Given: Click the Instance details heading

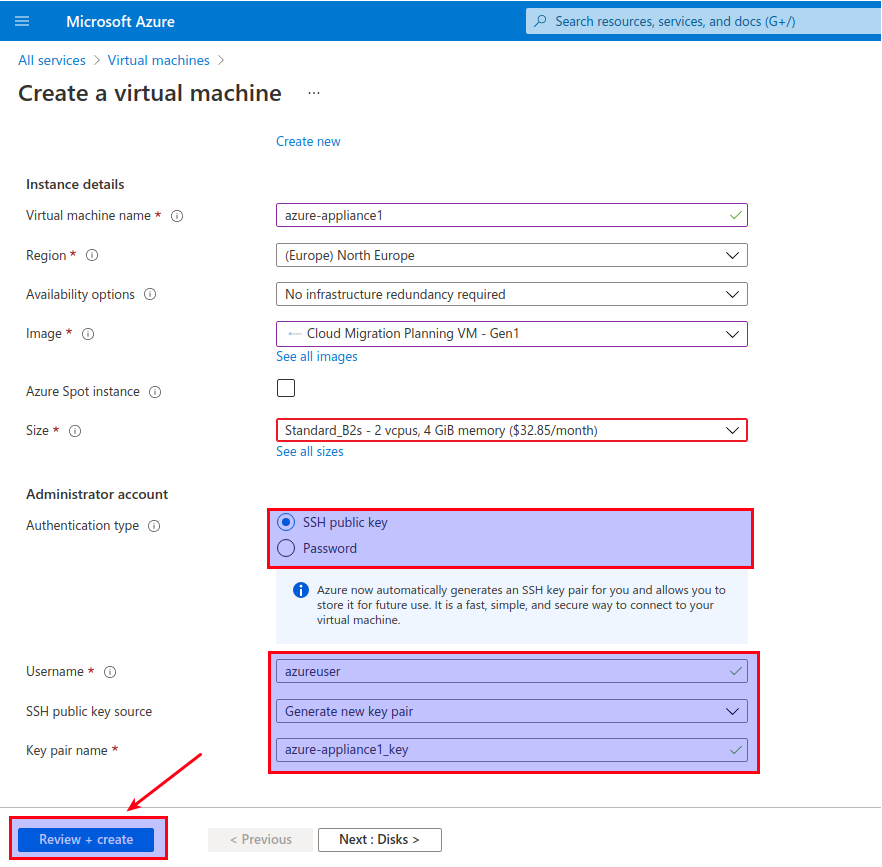Looking at the screenshot, I should (75, 185).
